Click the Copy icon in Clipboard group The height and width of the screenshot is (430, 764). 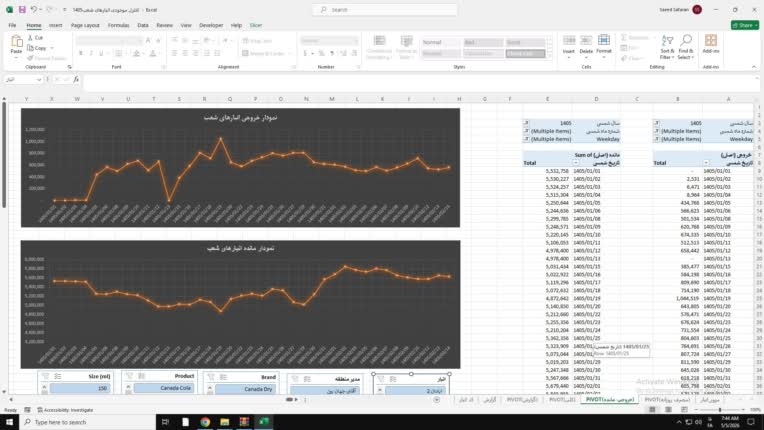31,48
